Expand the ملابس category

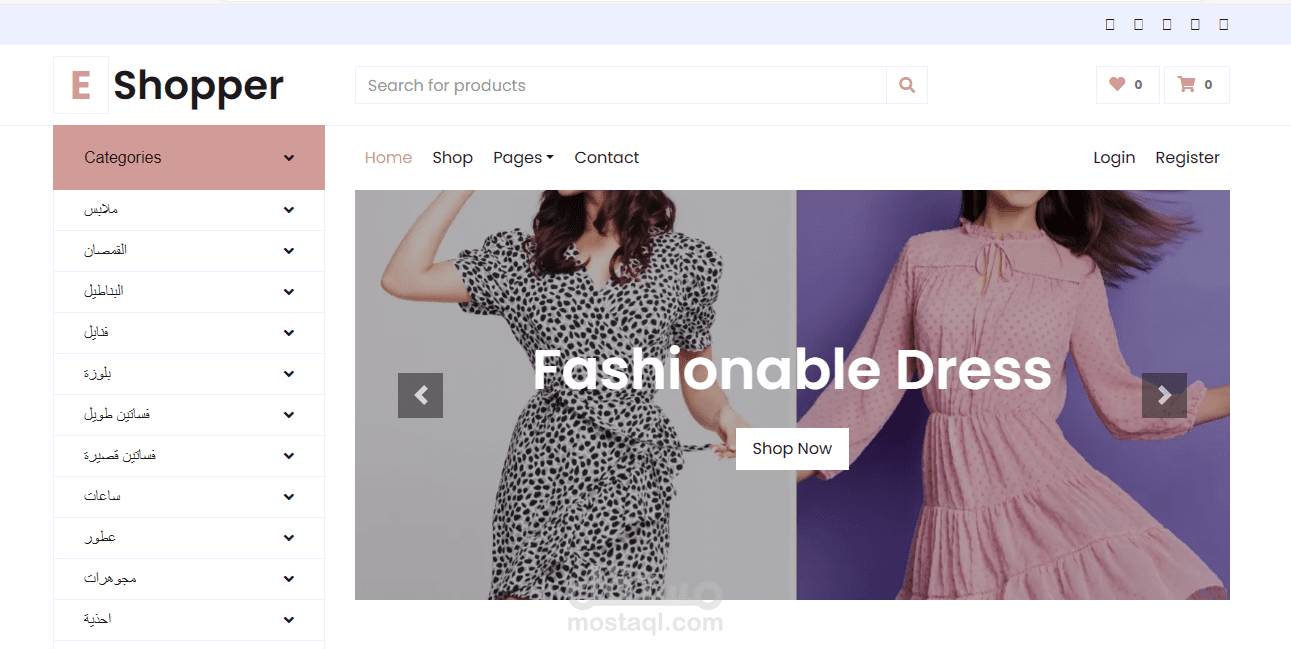point(289,210)
